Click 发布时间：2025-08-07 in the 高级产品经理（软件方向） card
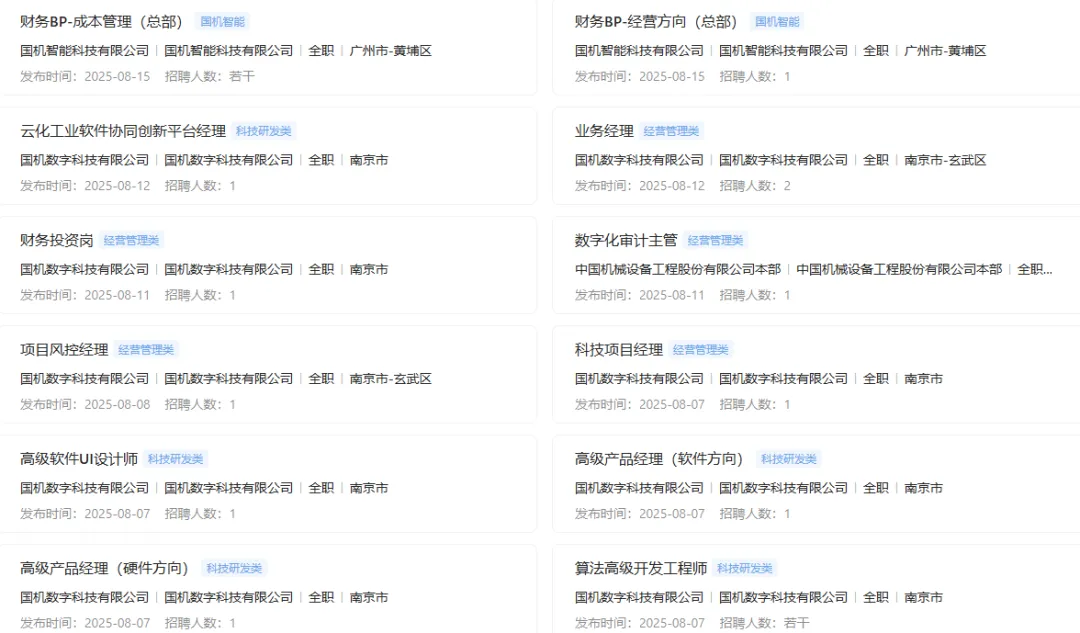This screenshot has width=1080, height=633. [640, 514]
